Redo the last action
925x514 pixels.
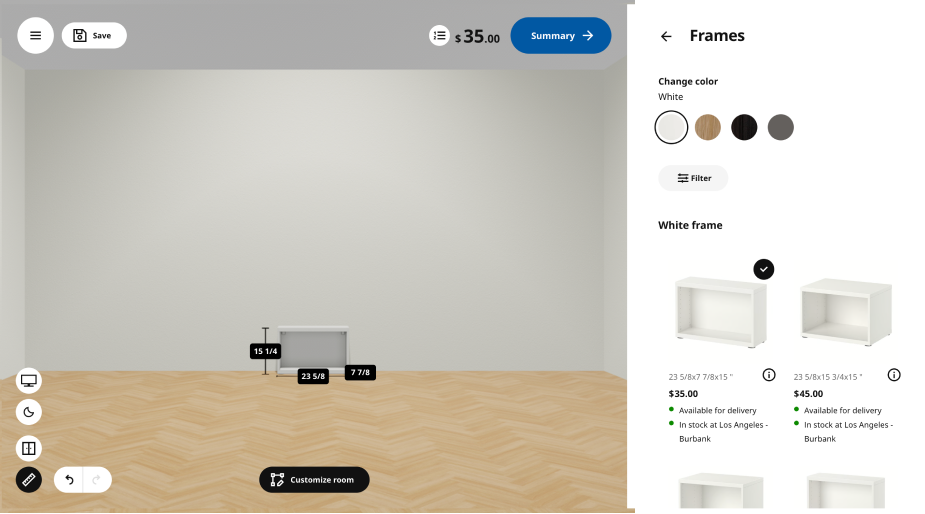[97, 480]
